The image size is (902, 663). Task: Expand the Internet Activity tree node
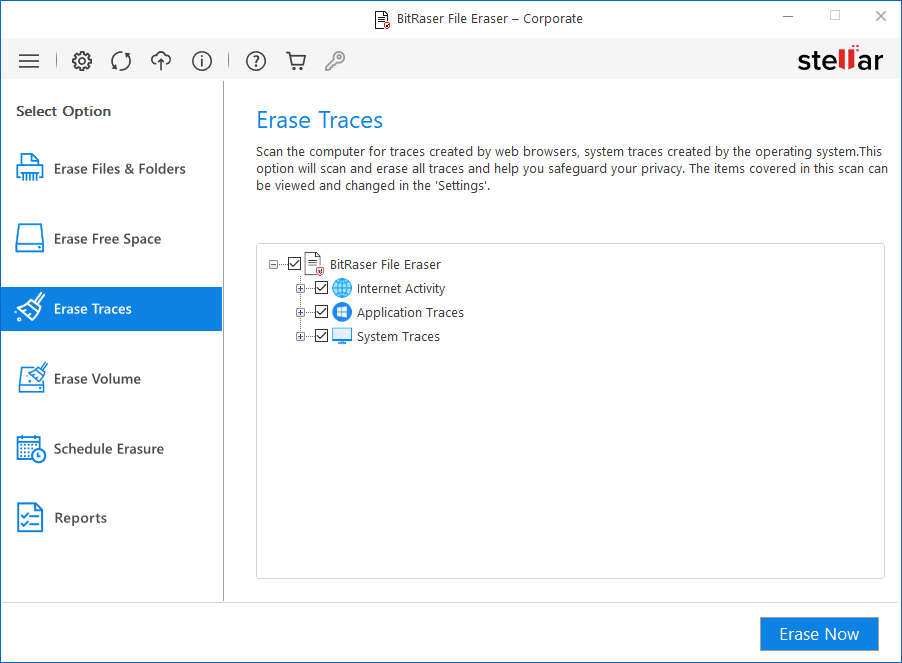pos(300,289)
